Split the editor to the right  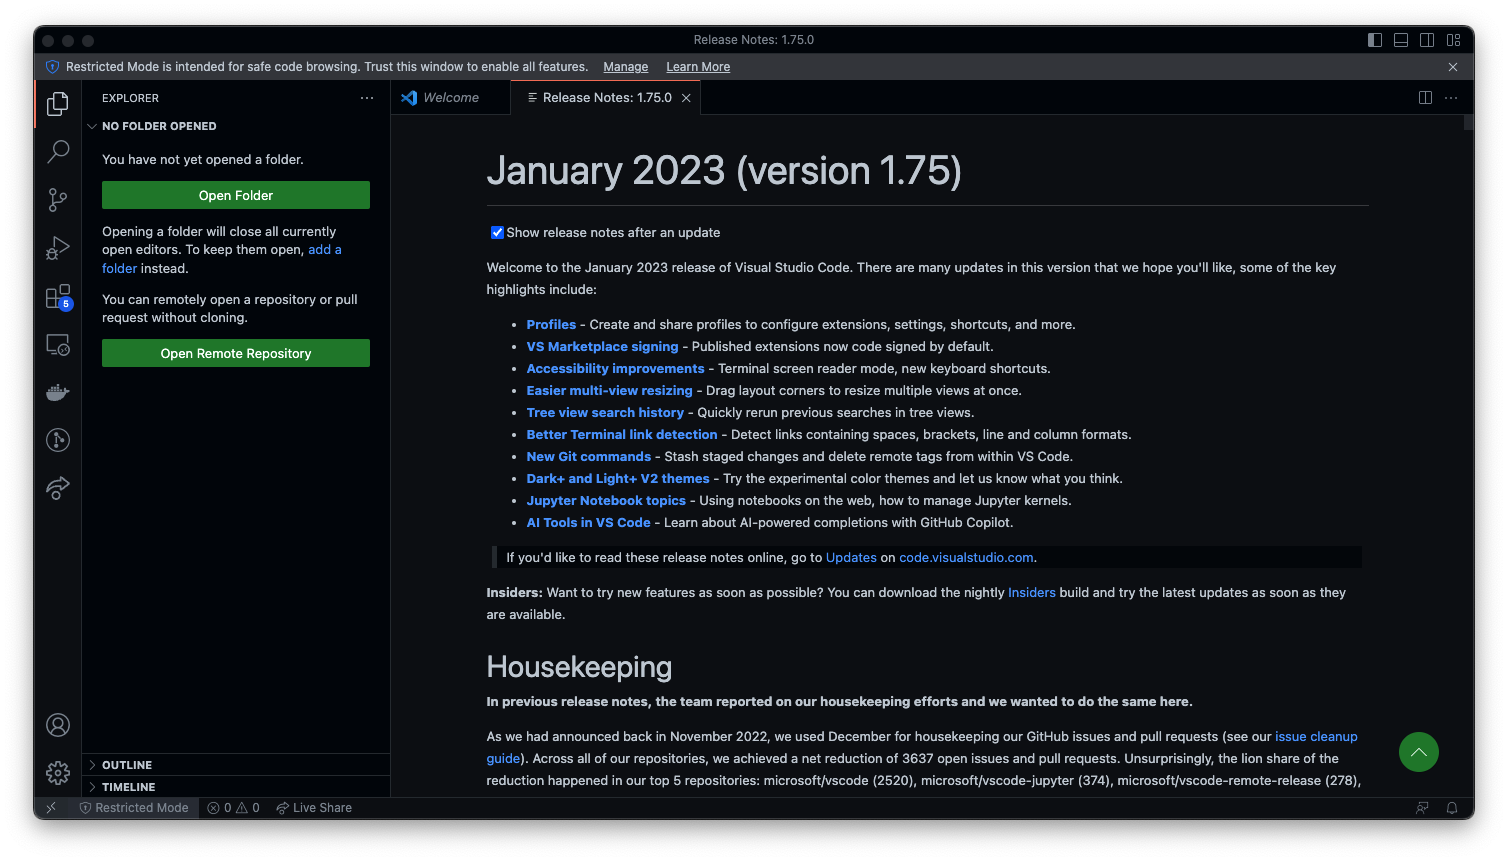[1425, 98]
